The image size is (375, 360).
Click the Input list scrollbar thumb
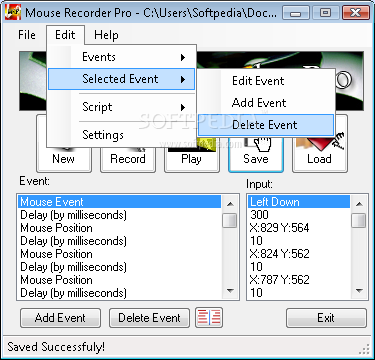click(x=359, y=220)
